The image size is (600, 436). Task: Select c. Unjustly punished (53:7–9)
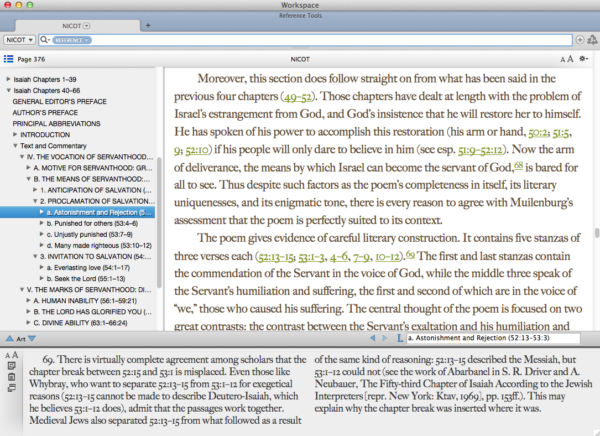point(90,234)
